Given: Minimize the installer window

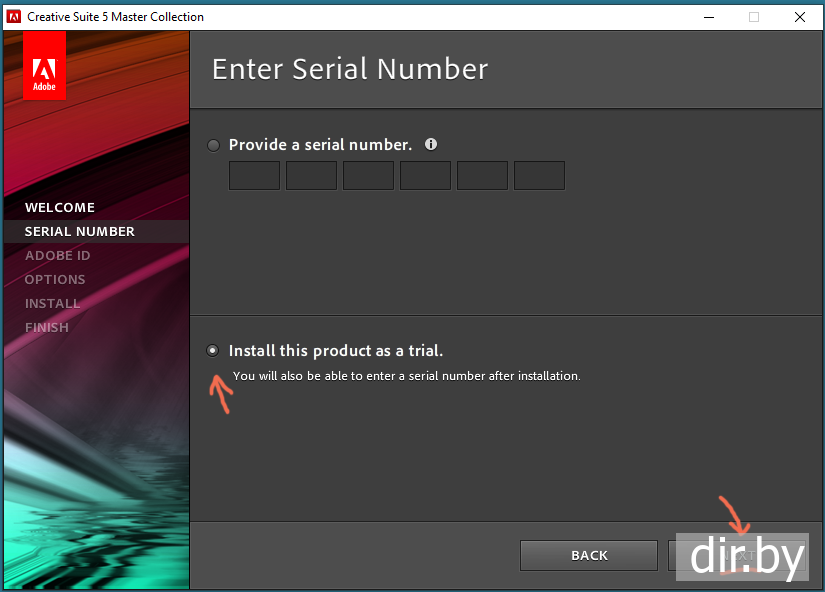Looking at the screenshot, I should click(x=709, y=17).
